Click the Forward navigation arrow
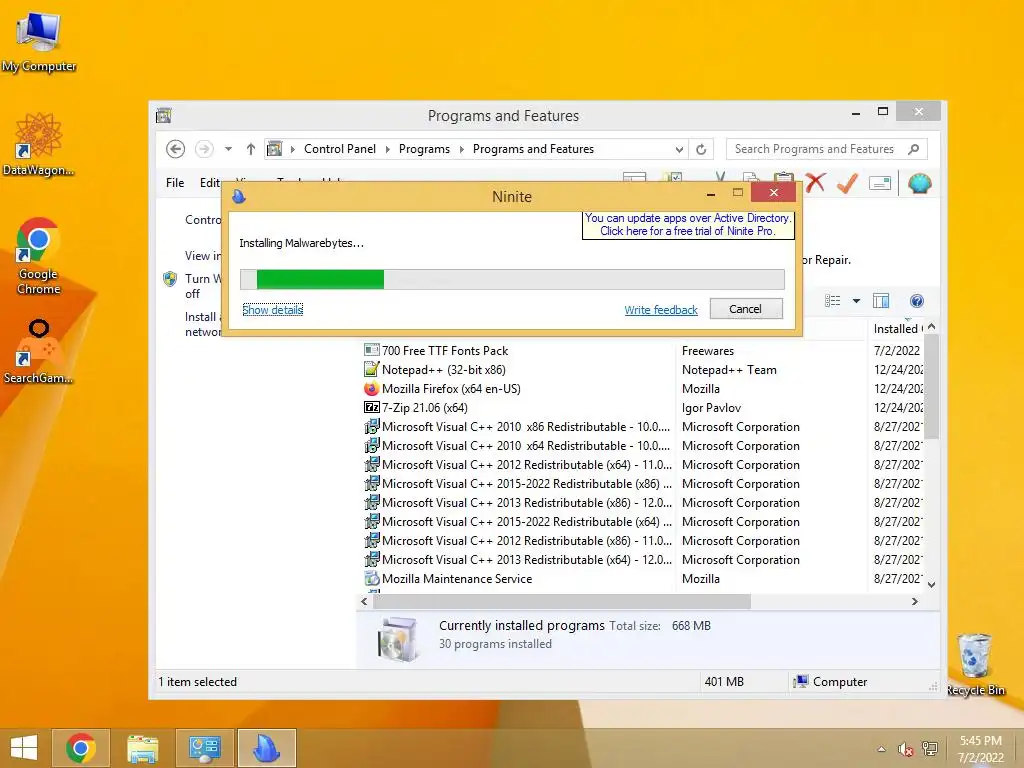Image resolution: width=1024 pixels, height=768 pixels. [x=204, y=149]
